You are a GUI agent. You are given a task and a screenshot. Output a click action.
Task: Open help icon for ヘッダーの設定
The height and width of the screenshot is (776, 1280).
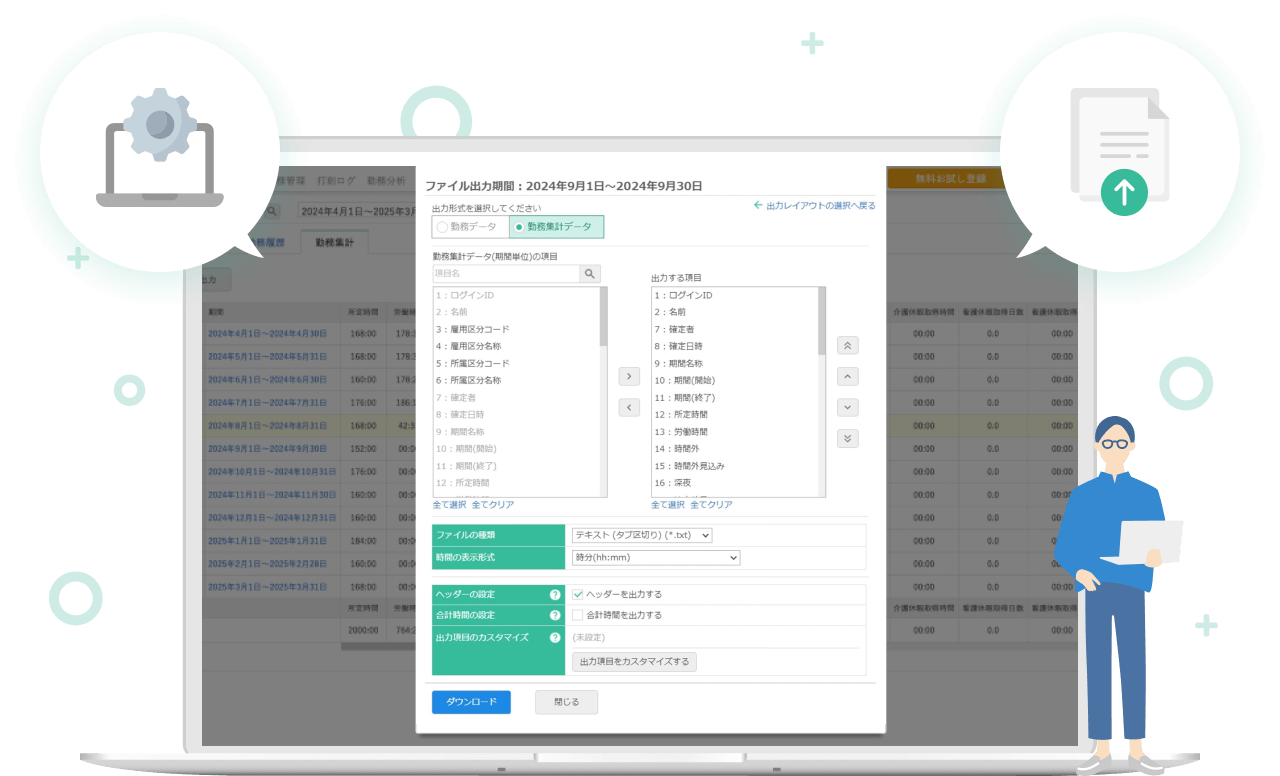coord(555,594)
